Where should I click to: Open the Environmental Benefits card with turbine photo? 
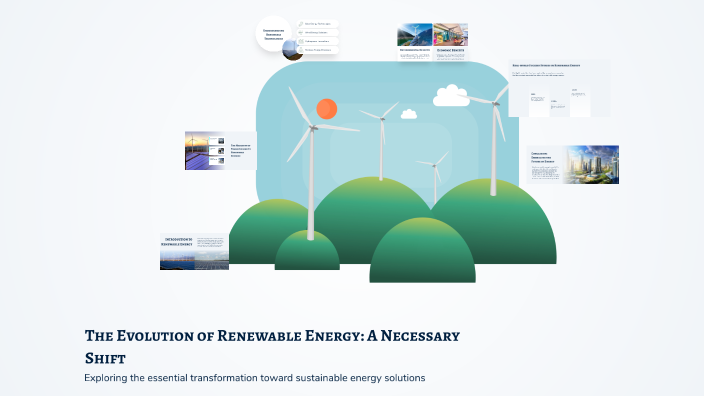(415, 42)
